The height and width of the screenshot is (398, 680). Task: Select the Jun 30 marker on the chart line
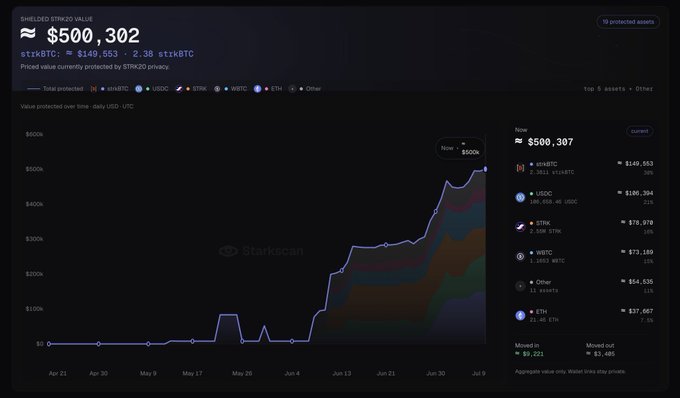pos(436,212)
